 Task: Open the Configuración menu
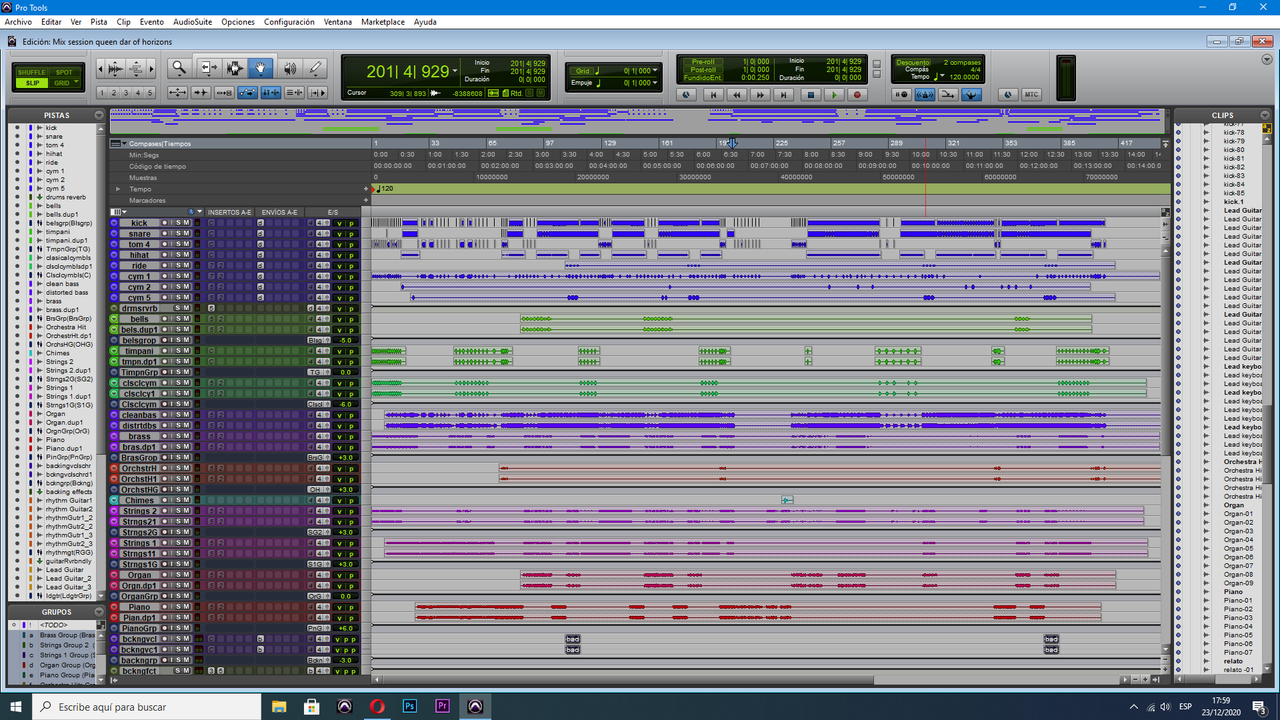pyautogui.click(x=289, y=21)
